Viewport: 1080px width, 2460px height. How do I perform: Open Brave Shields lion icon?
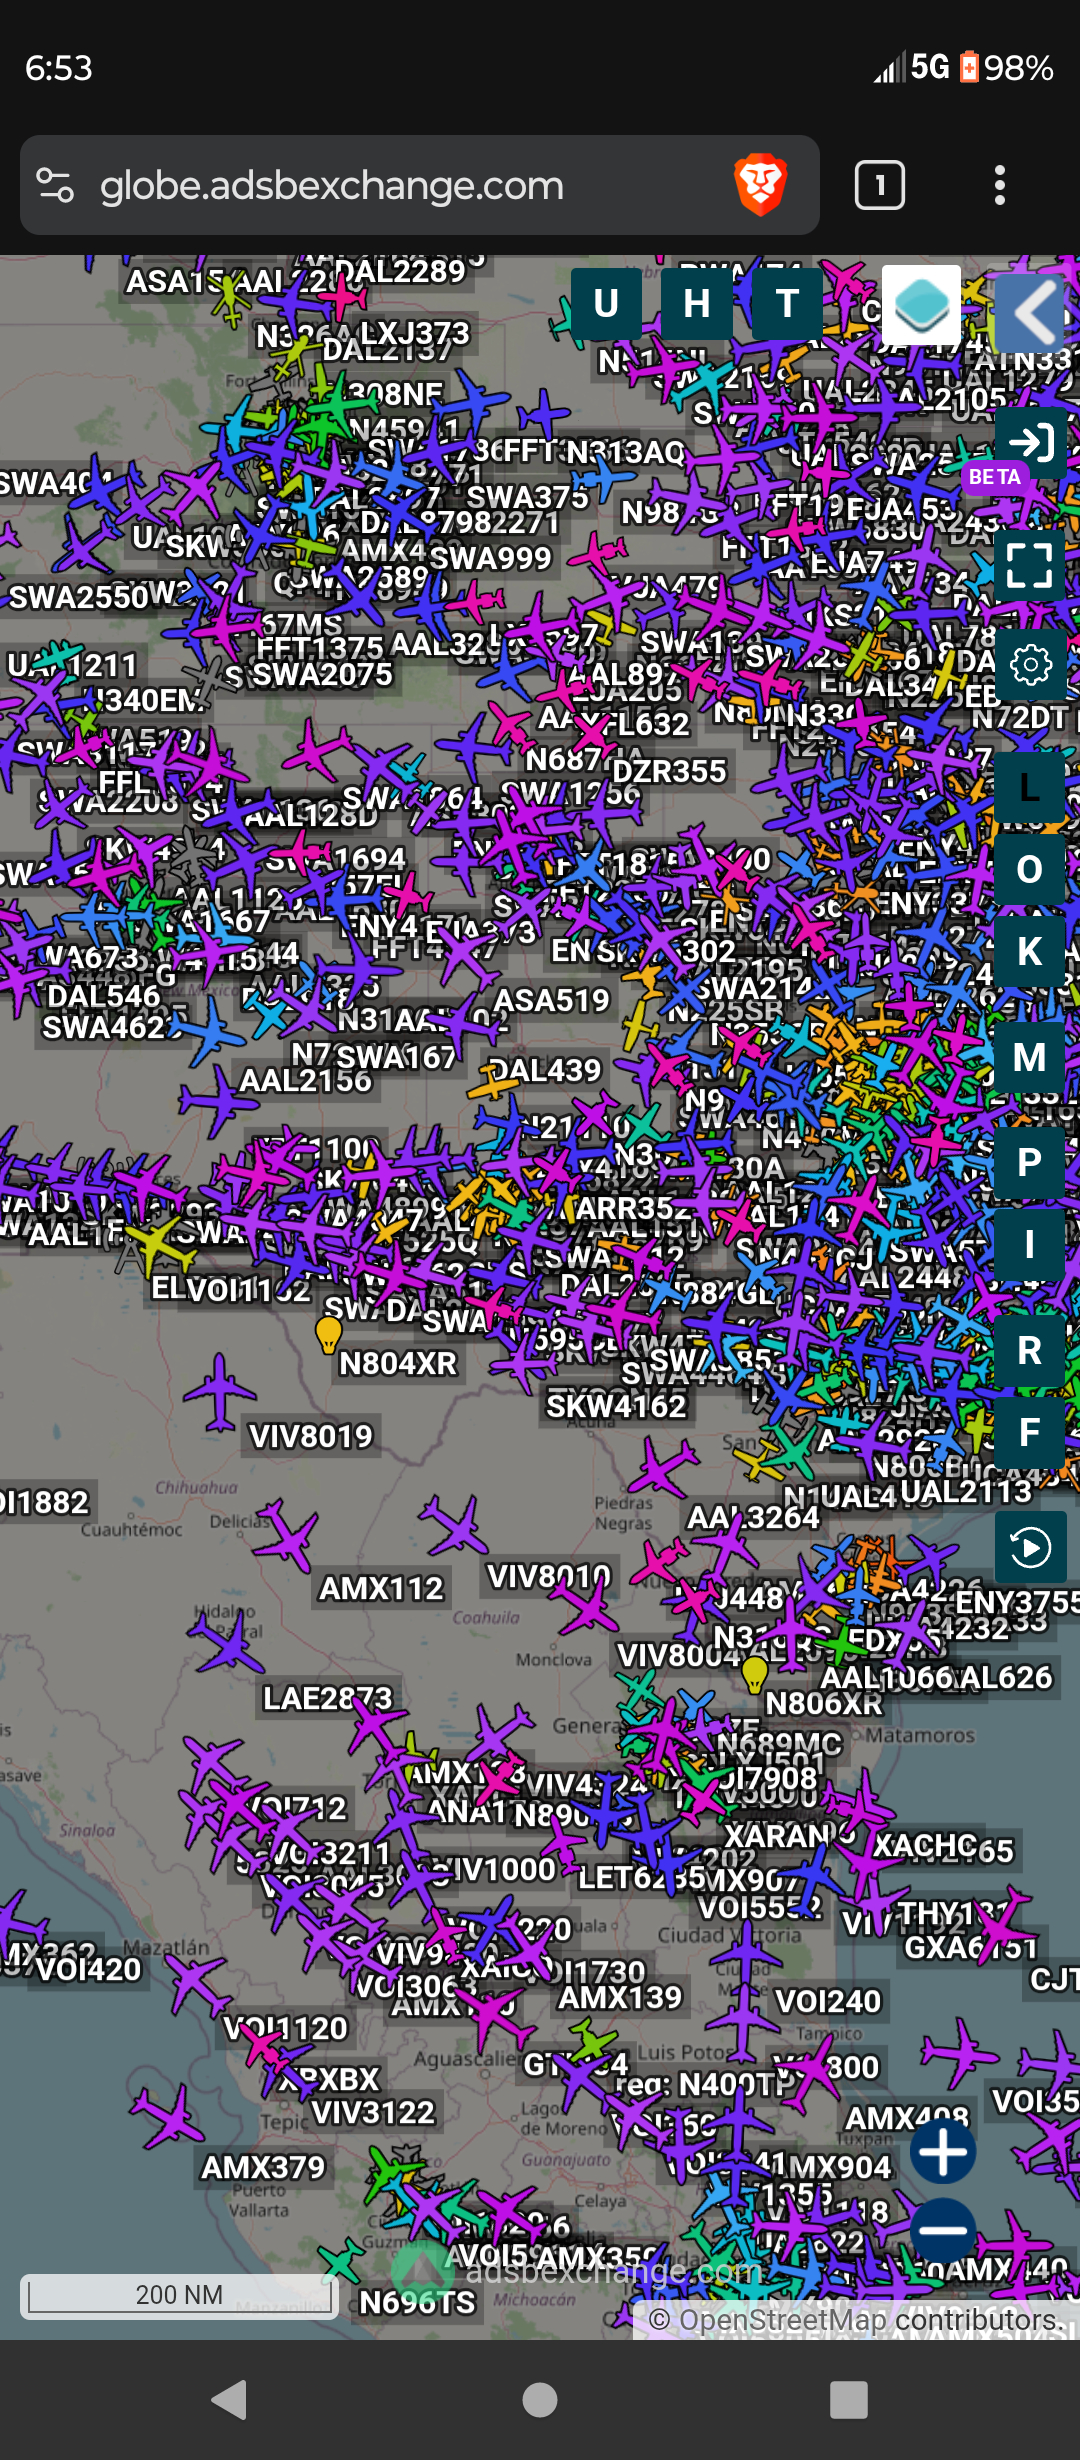pyautogui.click(x=761, y=185)
